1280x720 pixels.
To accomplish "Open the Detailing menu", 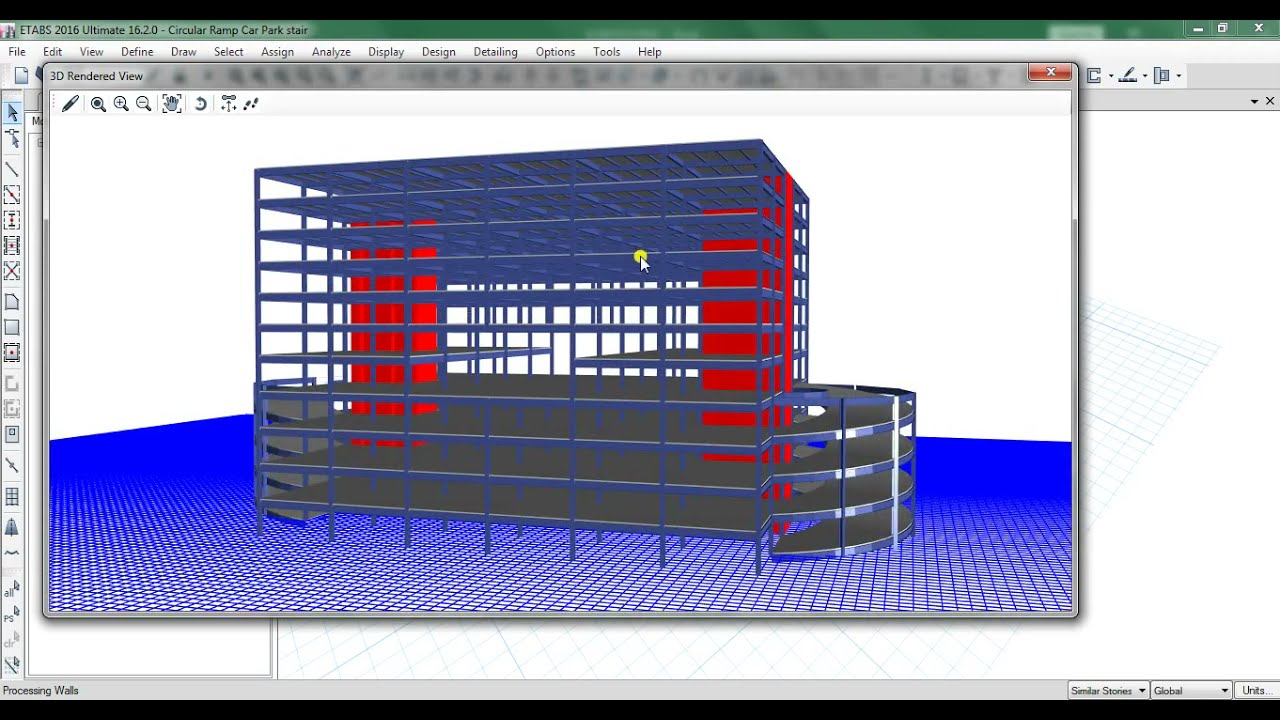I will (x=495, y=52).
